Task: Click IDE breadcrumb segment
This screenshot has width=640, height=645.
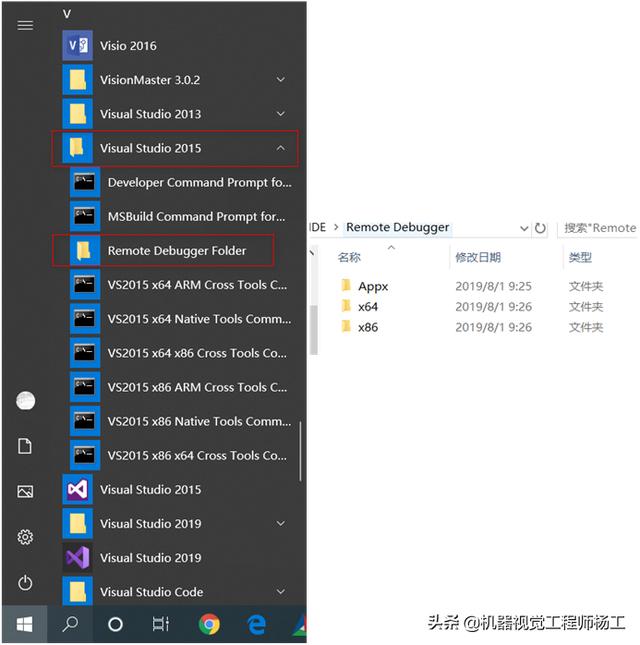Action: tap(318, 227)
